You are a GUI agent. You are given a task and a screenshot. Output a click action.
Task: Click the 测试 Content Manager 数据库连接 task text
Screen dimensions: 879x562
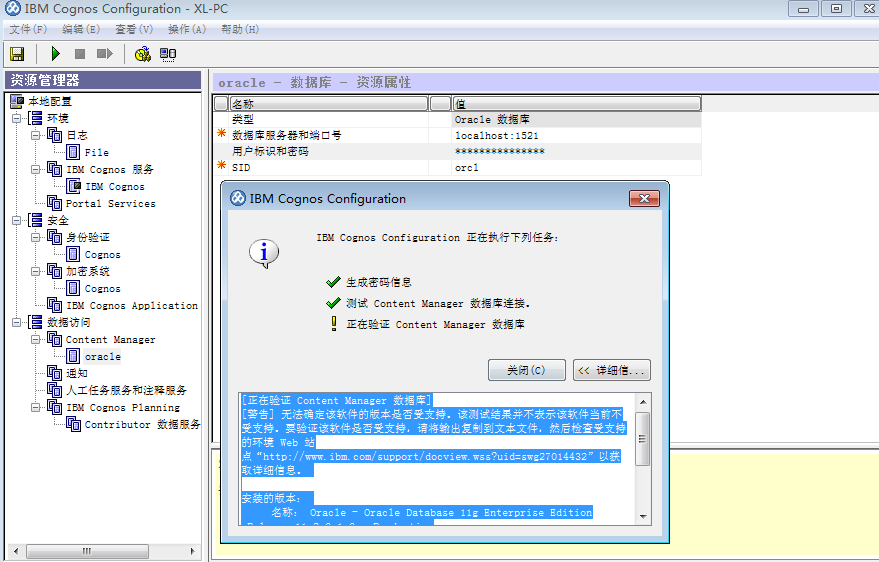tap(438, 303)
